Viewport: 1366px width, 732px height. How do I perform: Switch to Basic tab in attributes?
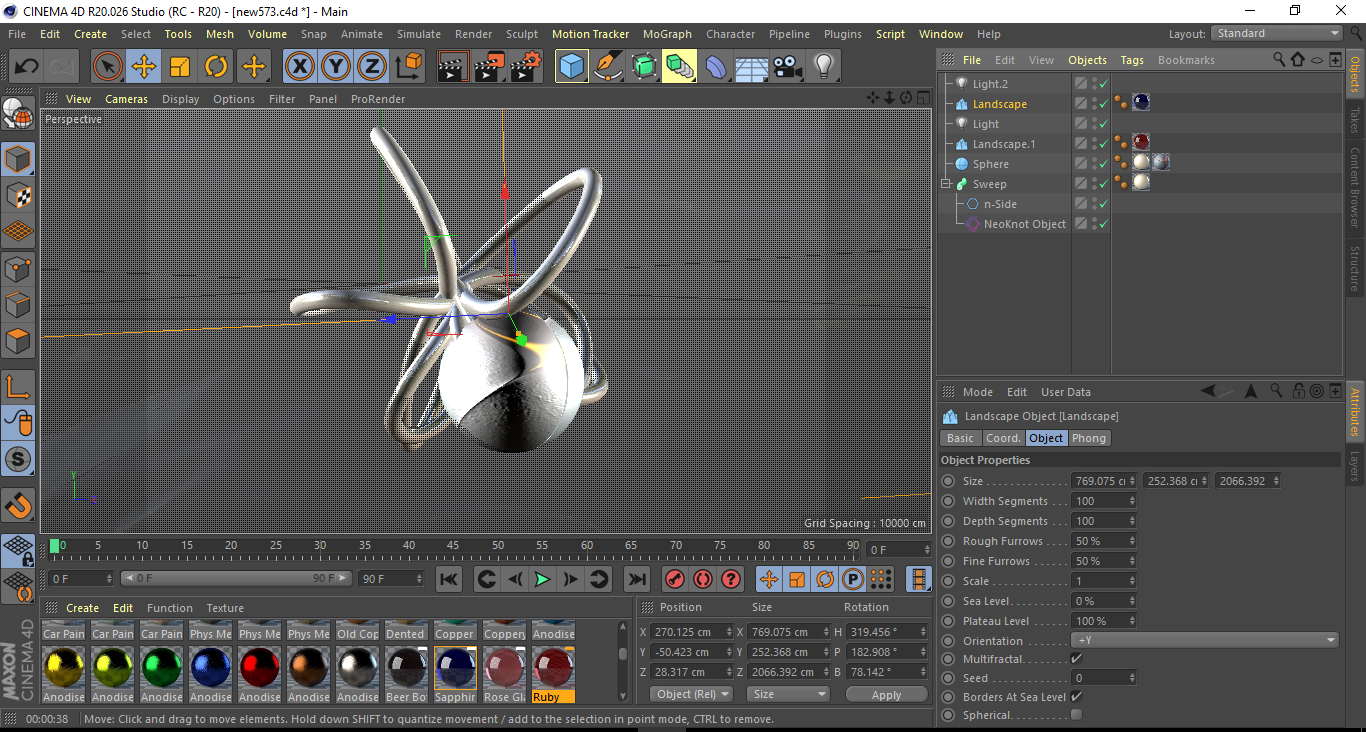960,438
